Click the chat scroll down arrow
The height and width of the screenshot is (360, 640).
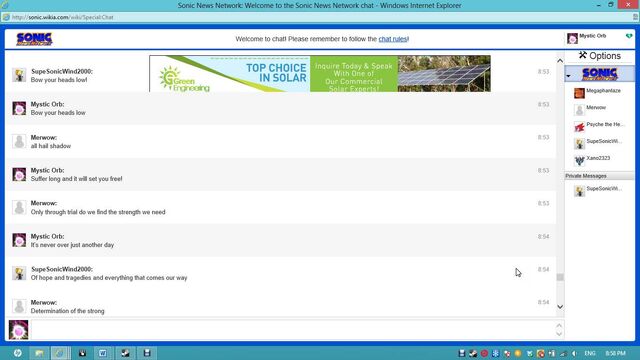pyautogui.click(x=560, y=307)
